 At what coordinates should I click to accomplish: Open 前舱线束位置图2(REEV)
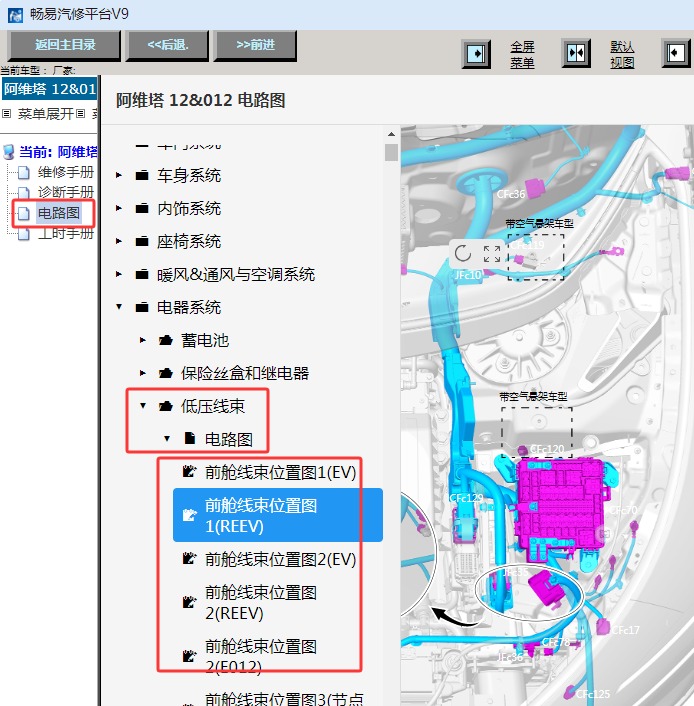(260, 602)
